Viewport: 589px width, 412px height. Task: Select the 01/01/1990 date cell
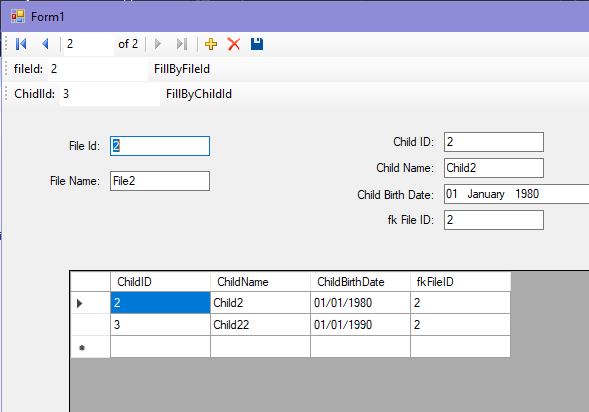pos(360,324)
